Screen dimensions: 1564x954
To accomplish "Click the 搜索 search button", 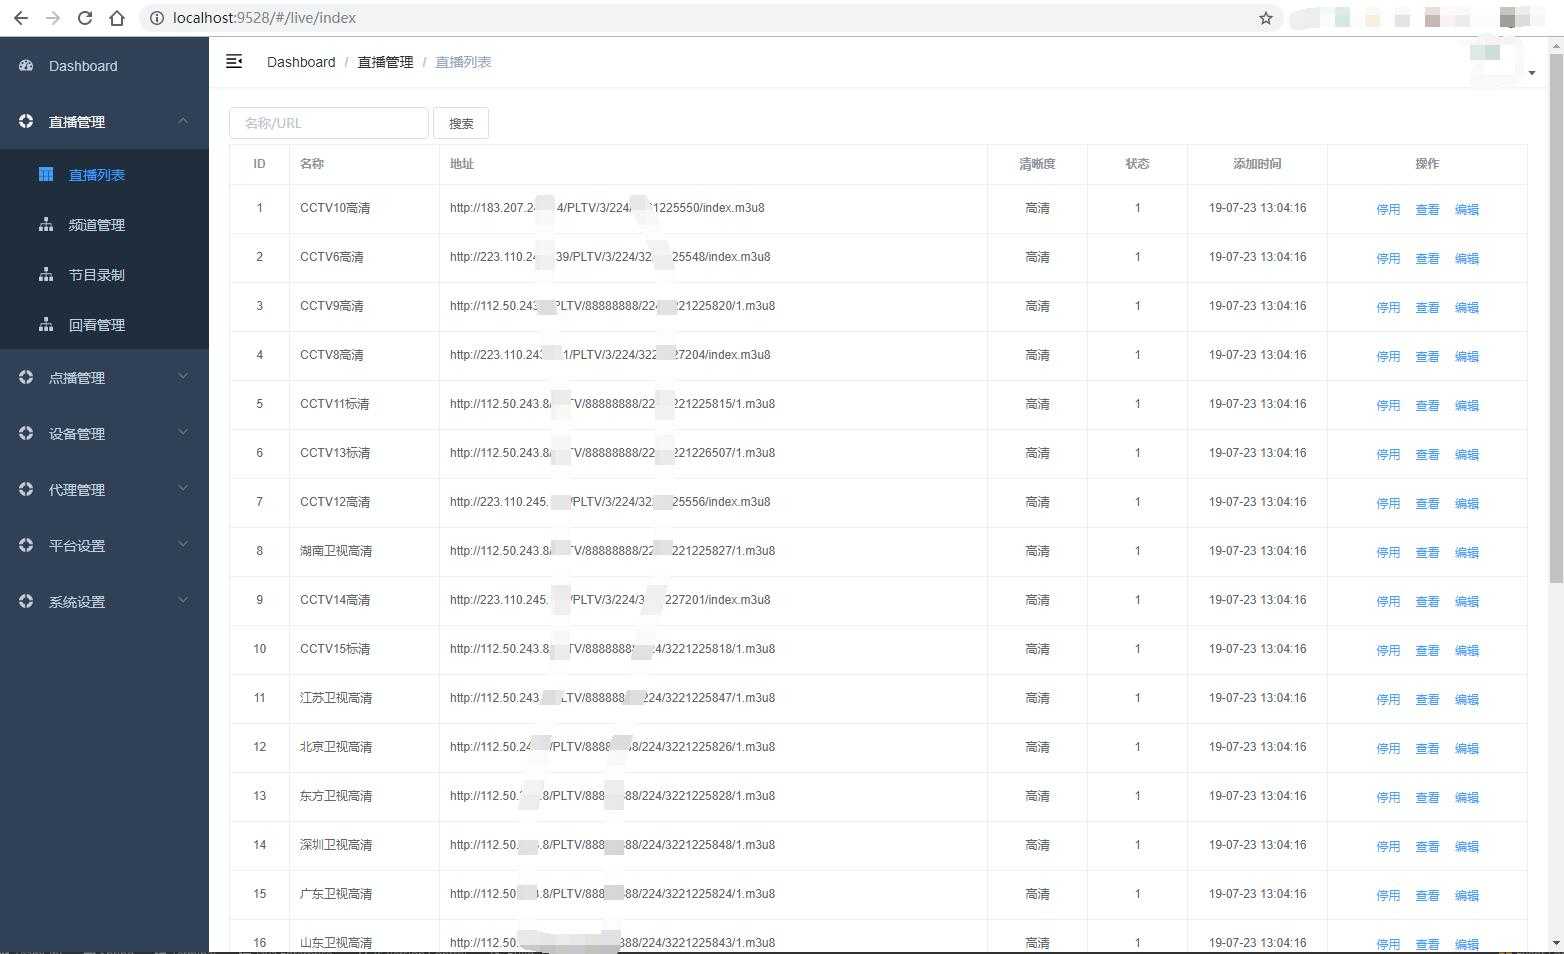I will tap(461, 123).
